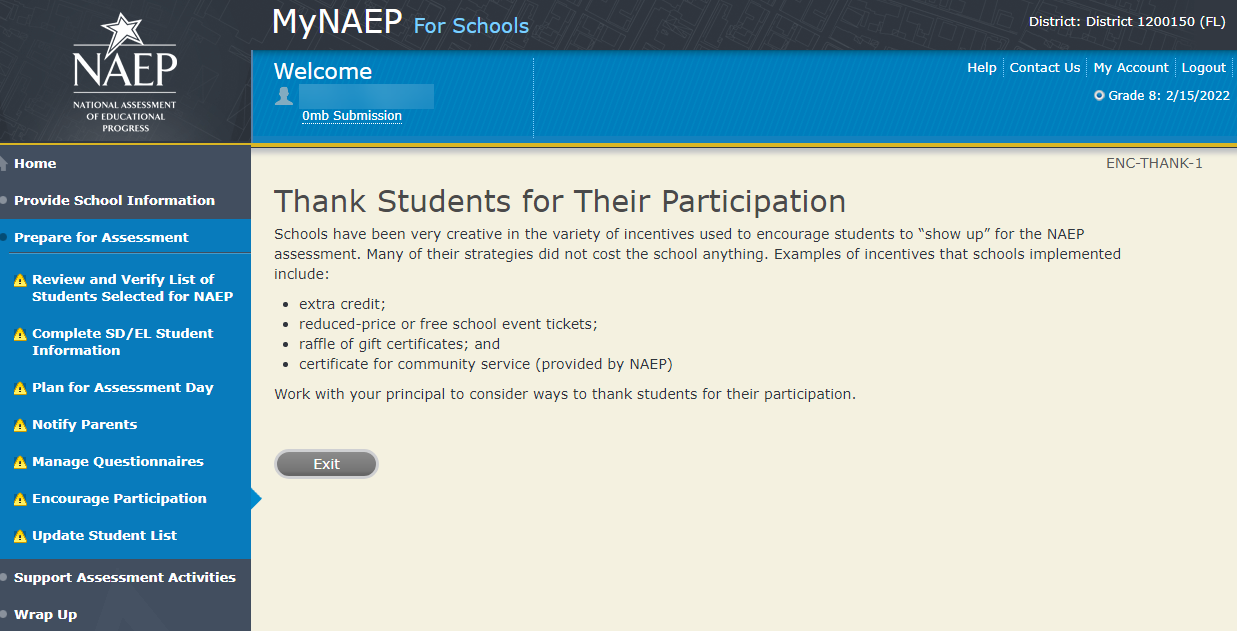
Task: Click the 0mb Submission link
Action: pos(352,116)
